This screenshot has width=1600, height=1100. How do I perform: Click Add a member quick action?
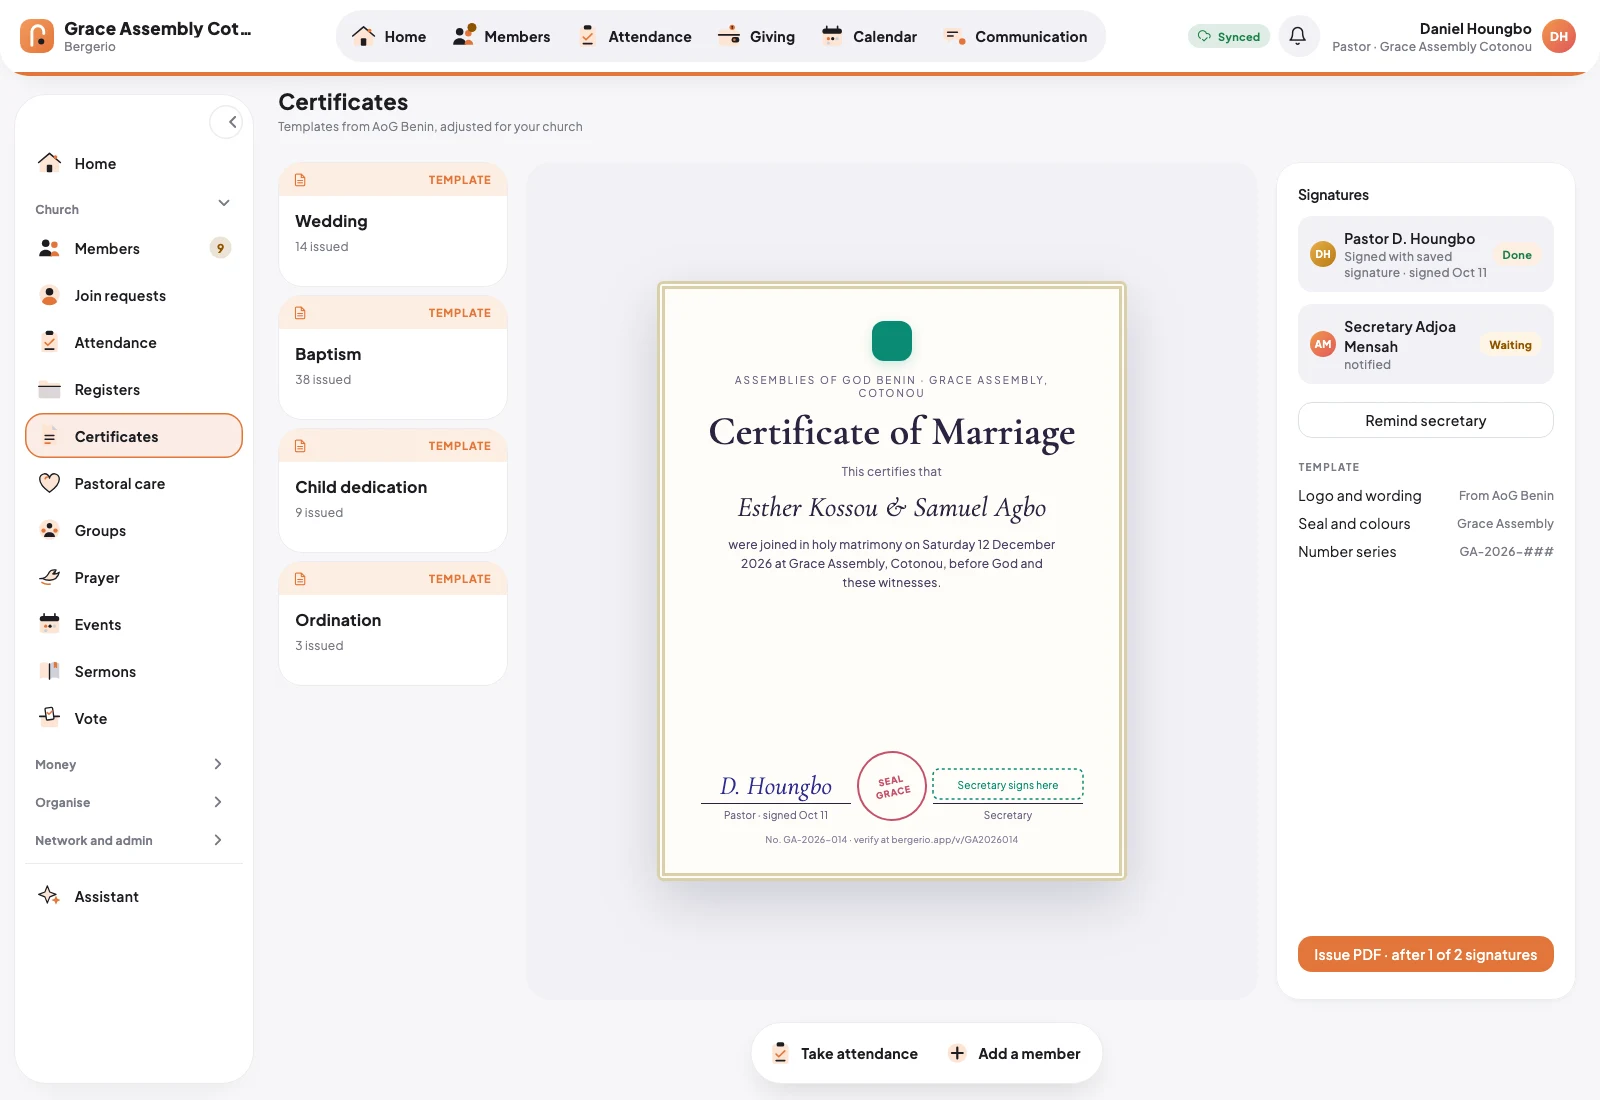point(1015,1053)
